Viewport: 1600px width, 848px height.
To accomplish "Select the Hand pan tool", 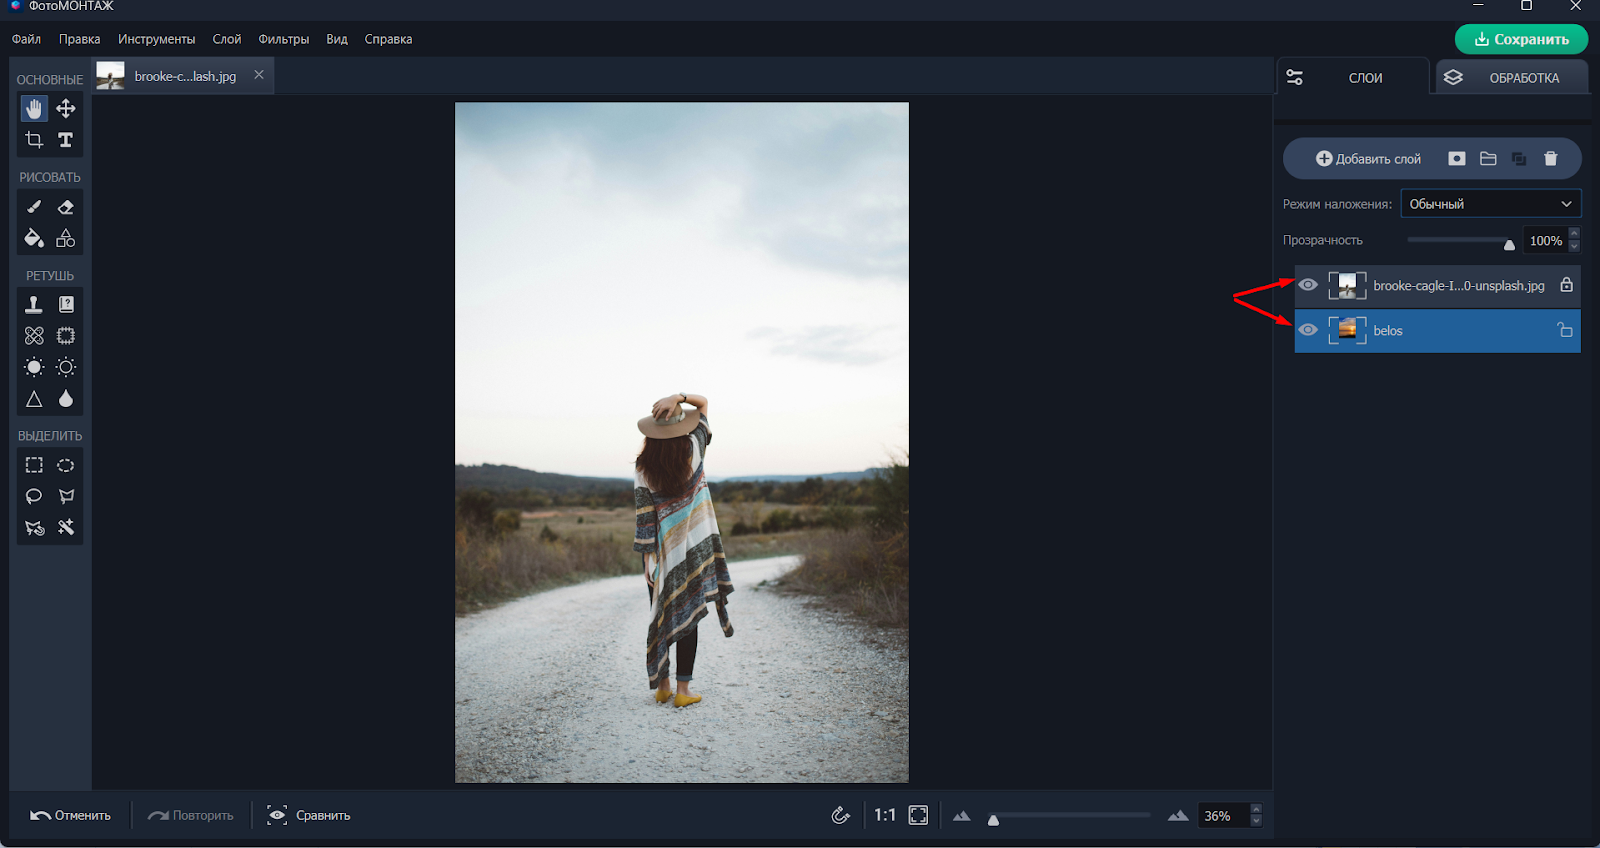I will tap(34, 108).
